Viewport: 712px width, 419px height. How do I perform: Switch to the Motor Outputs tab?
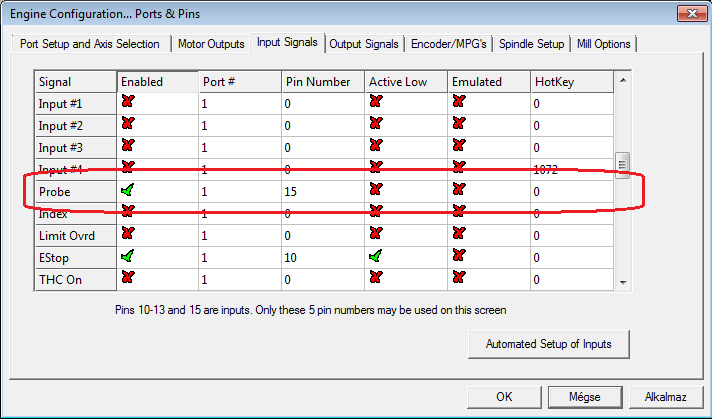[210, 44]
